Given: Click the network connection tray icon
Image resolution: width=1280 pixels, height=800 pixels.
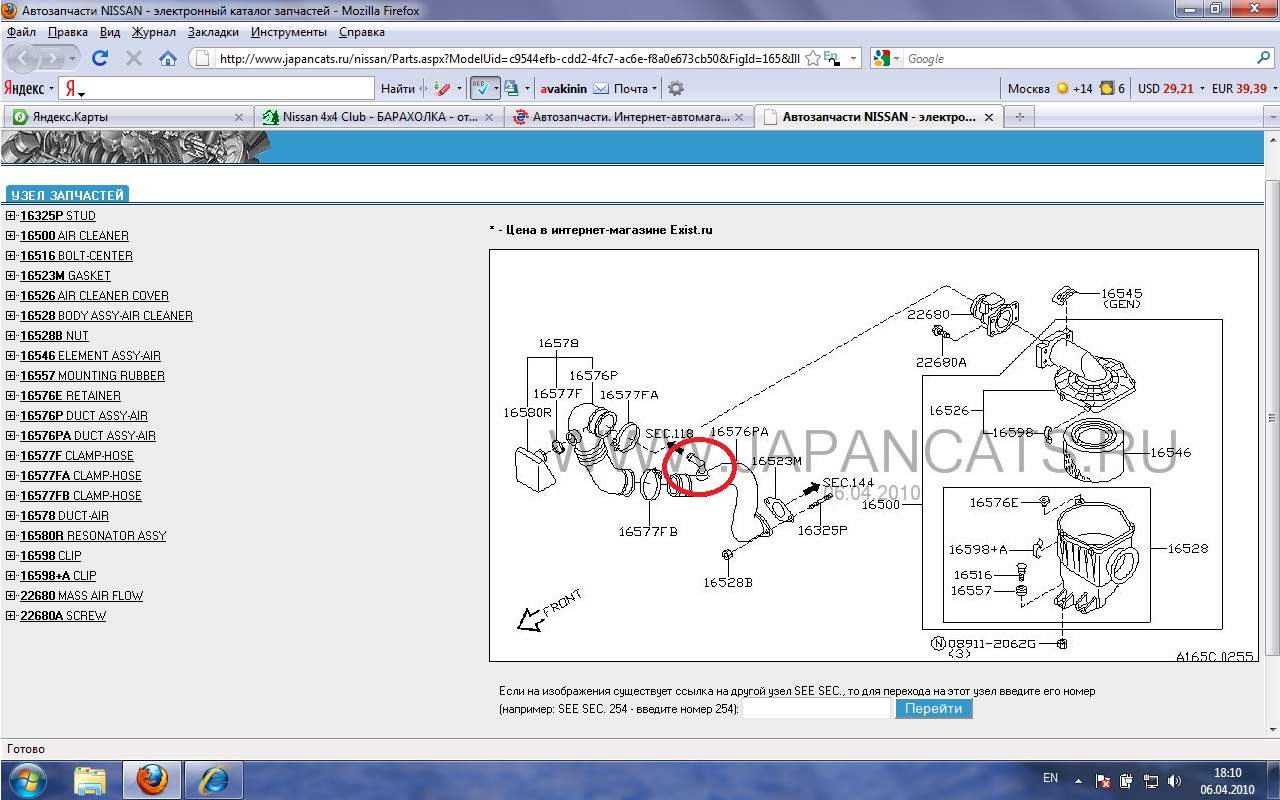Looking at the screenshot, I should [x=1150, y=780].
